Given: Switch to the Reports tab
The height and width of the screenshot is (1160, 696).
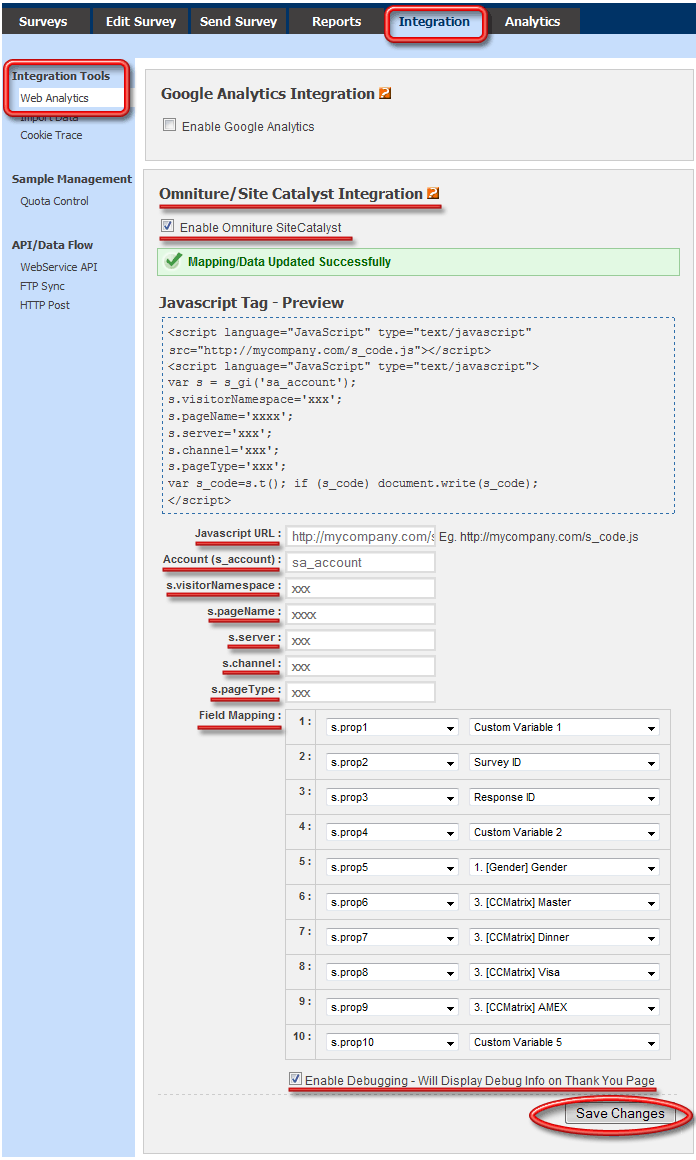Looking at the screenshot, I should point(336,21).
